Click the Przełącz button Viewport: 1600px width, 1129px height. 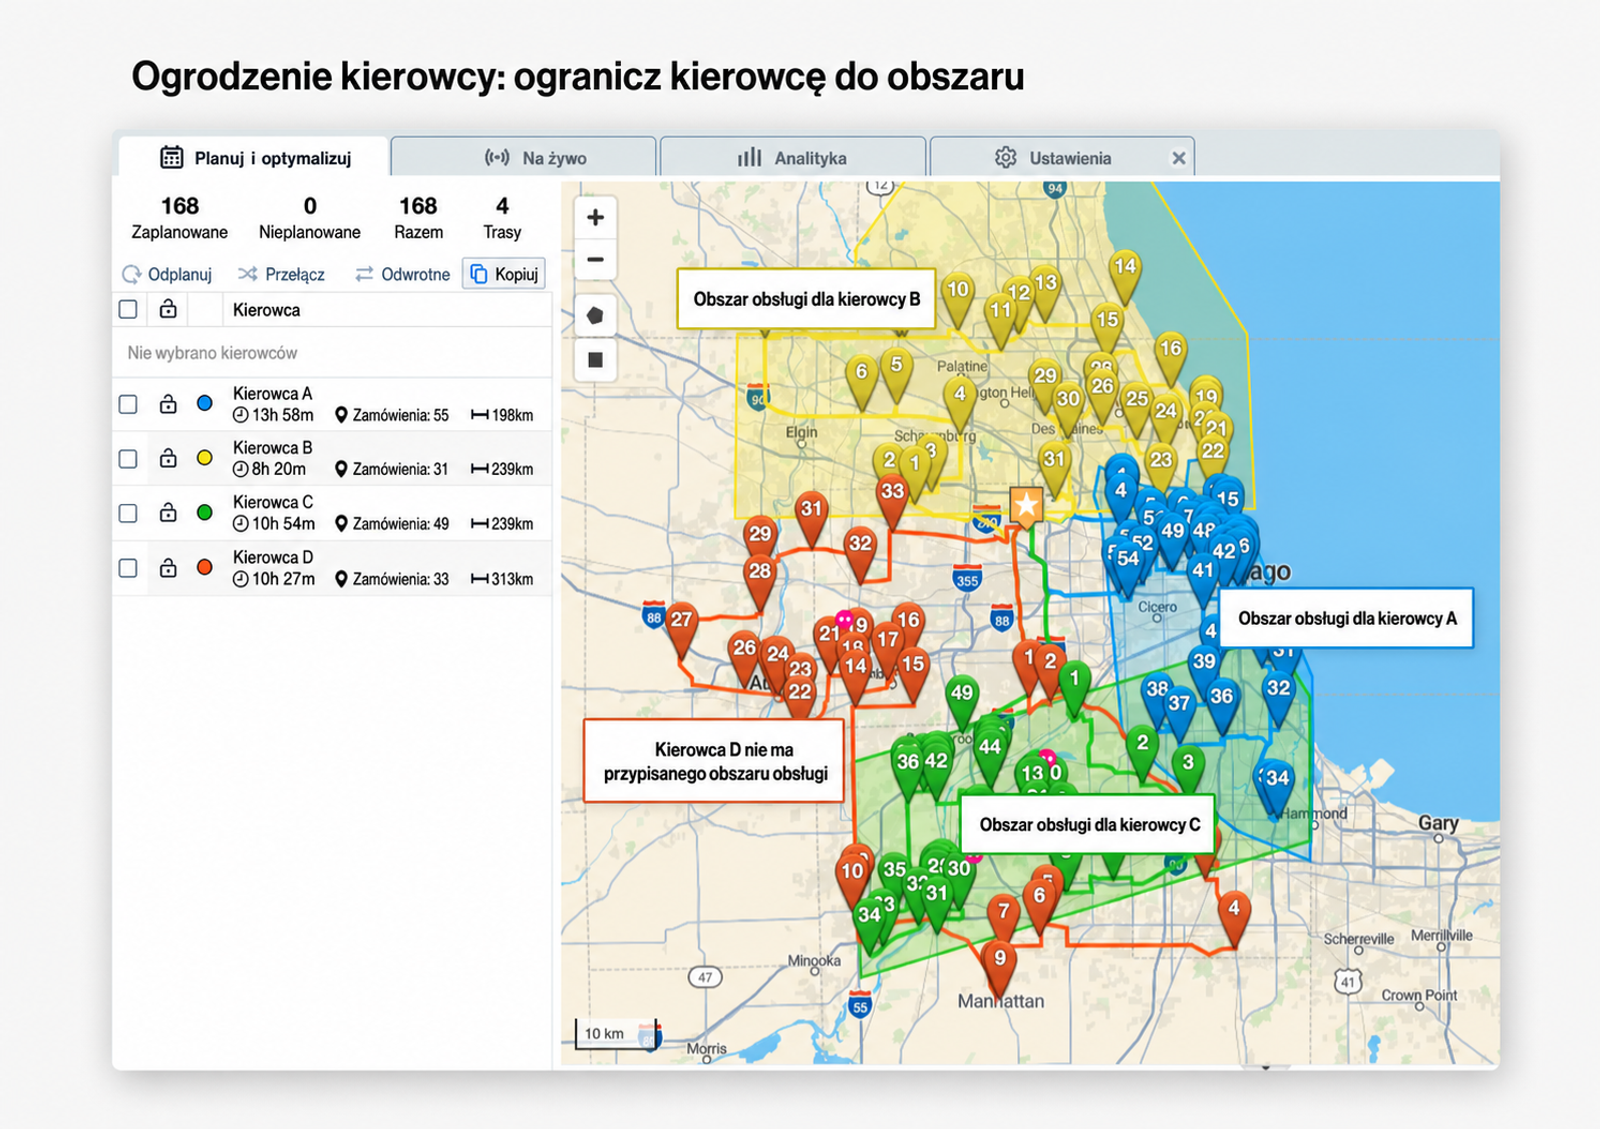pos(281,274)
